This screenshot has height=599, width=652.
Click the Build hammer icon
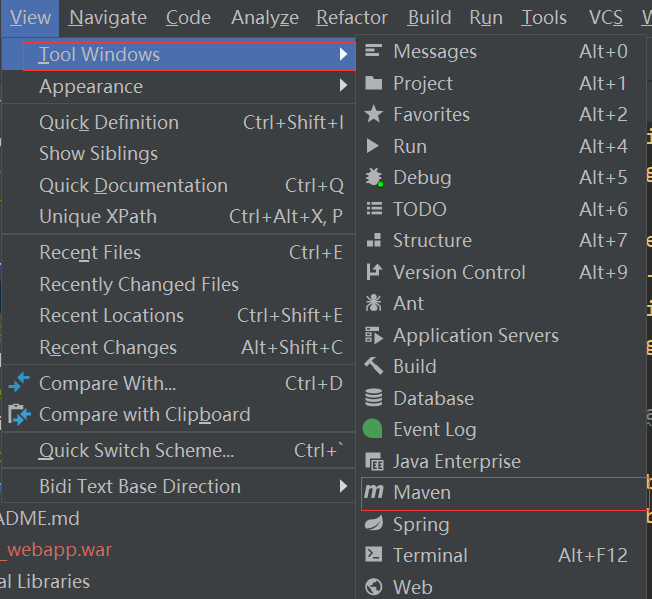click(x=373, y=366)
